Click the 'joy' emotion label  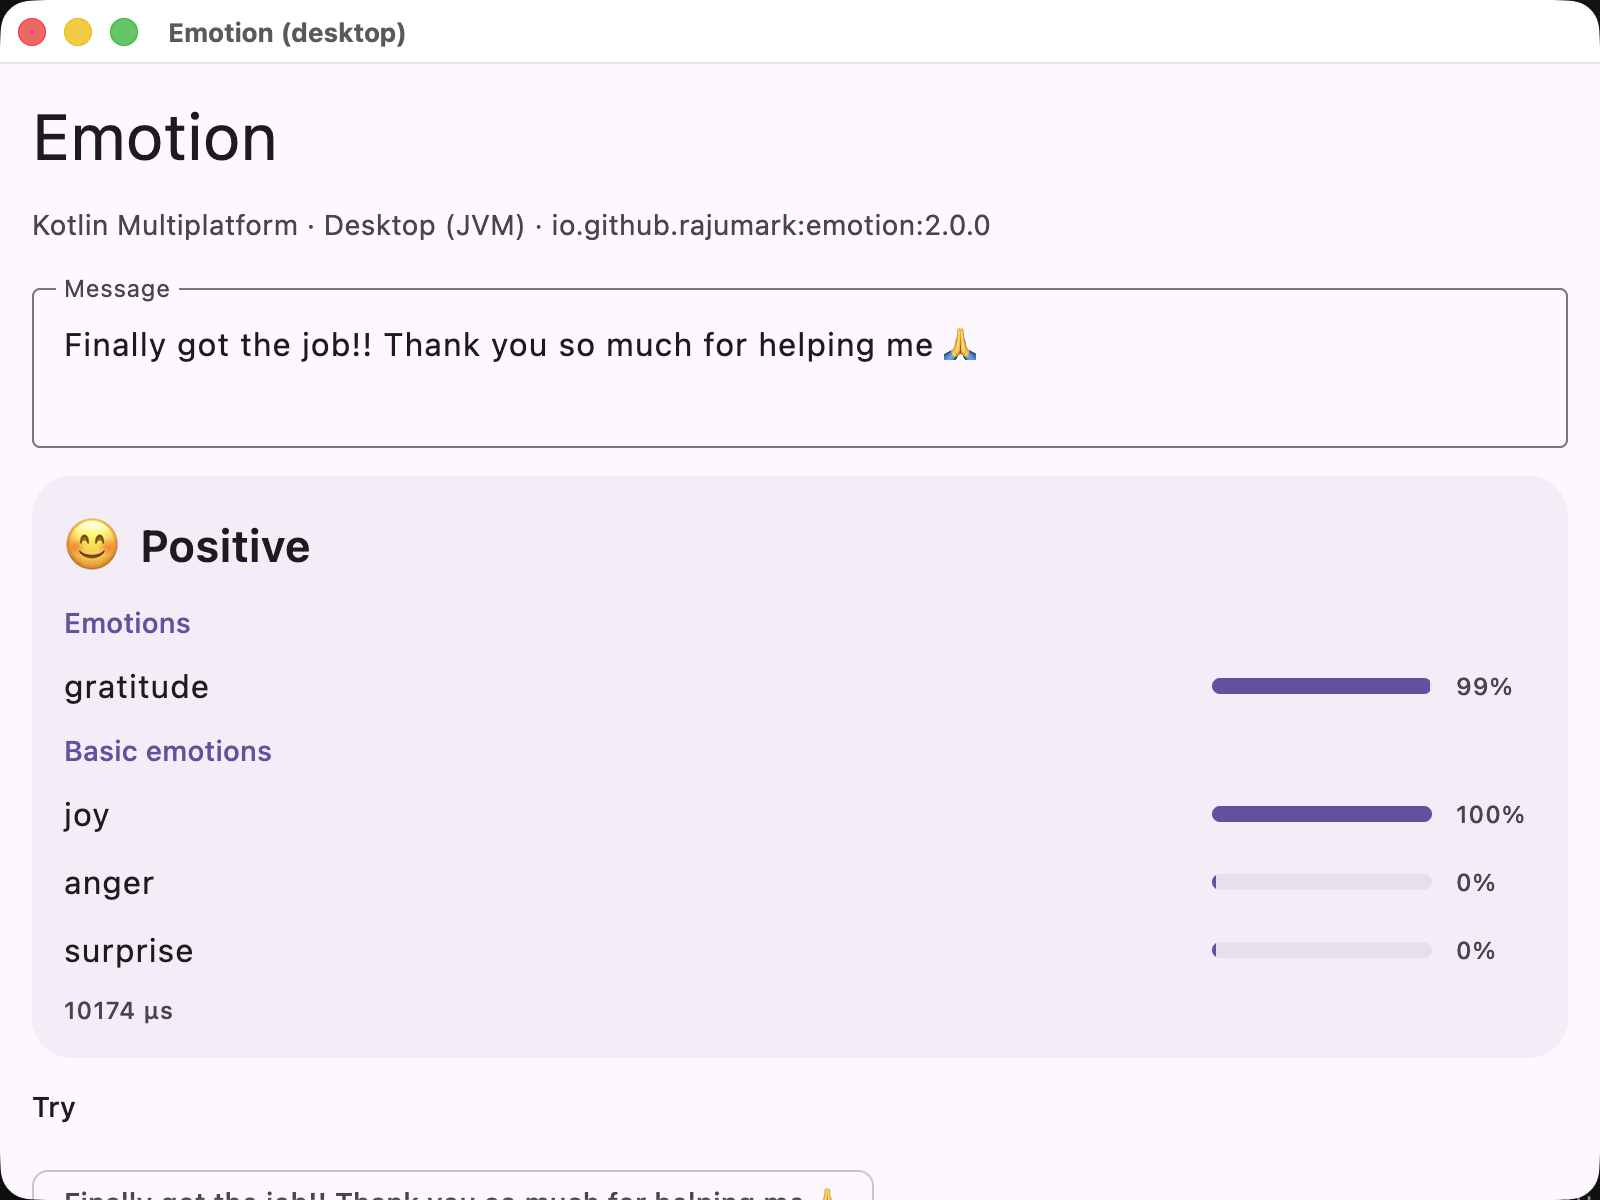87,815
